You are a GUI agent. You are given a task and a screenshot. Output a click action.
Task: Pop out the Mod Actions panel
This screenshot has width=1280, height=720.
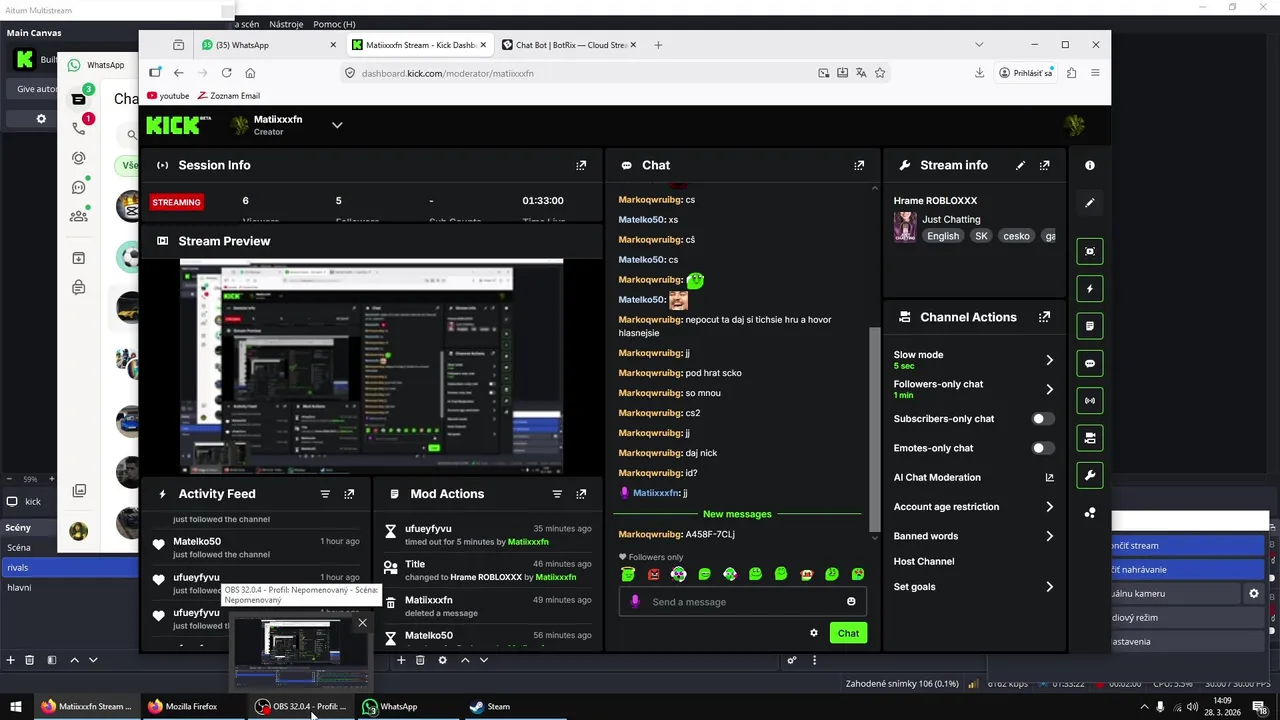[581, 494]
